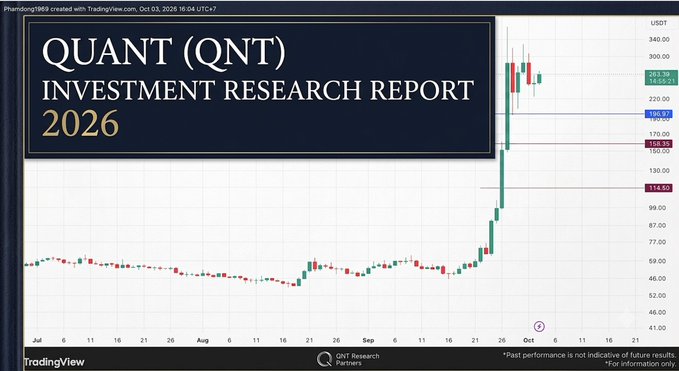Click the Jul label on time axis
Viewport: 679px width, 371px height.
(x=37, y=340)
